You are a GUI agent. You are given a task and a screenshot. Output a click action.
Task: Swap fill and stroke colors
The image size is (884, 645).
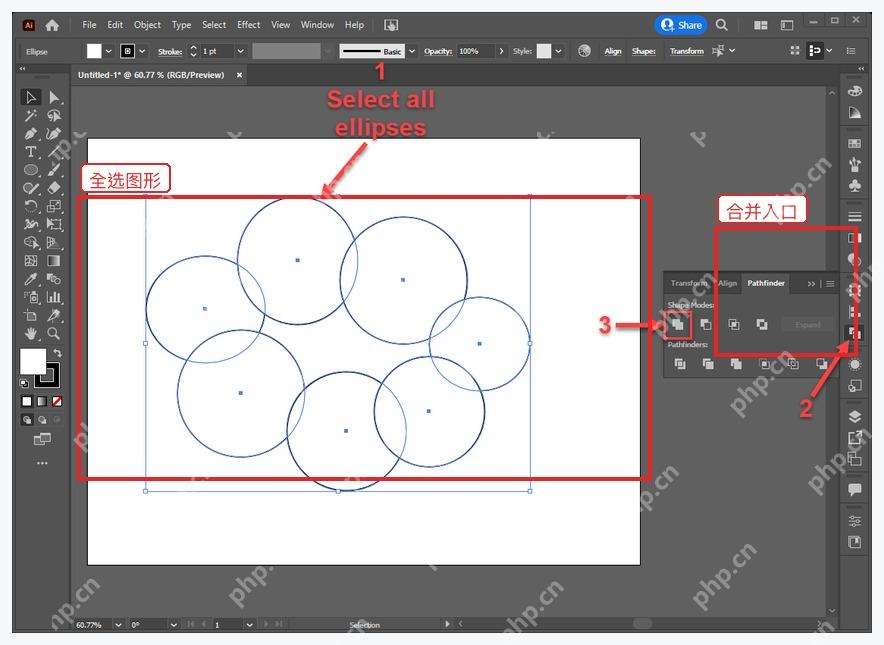[x=57, y=353]
